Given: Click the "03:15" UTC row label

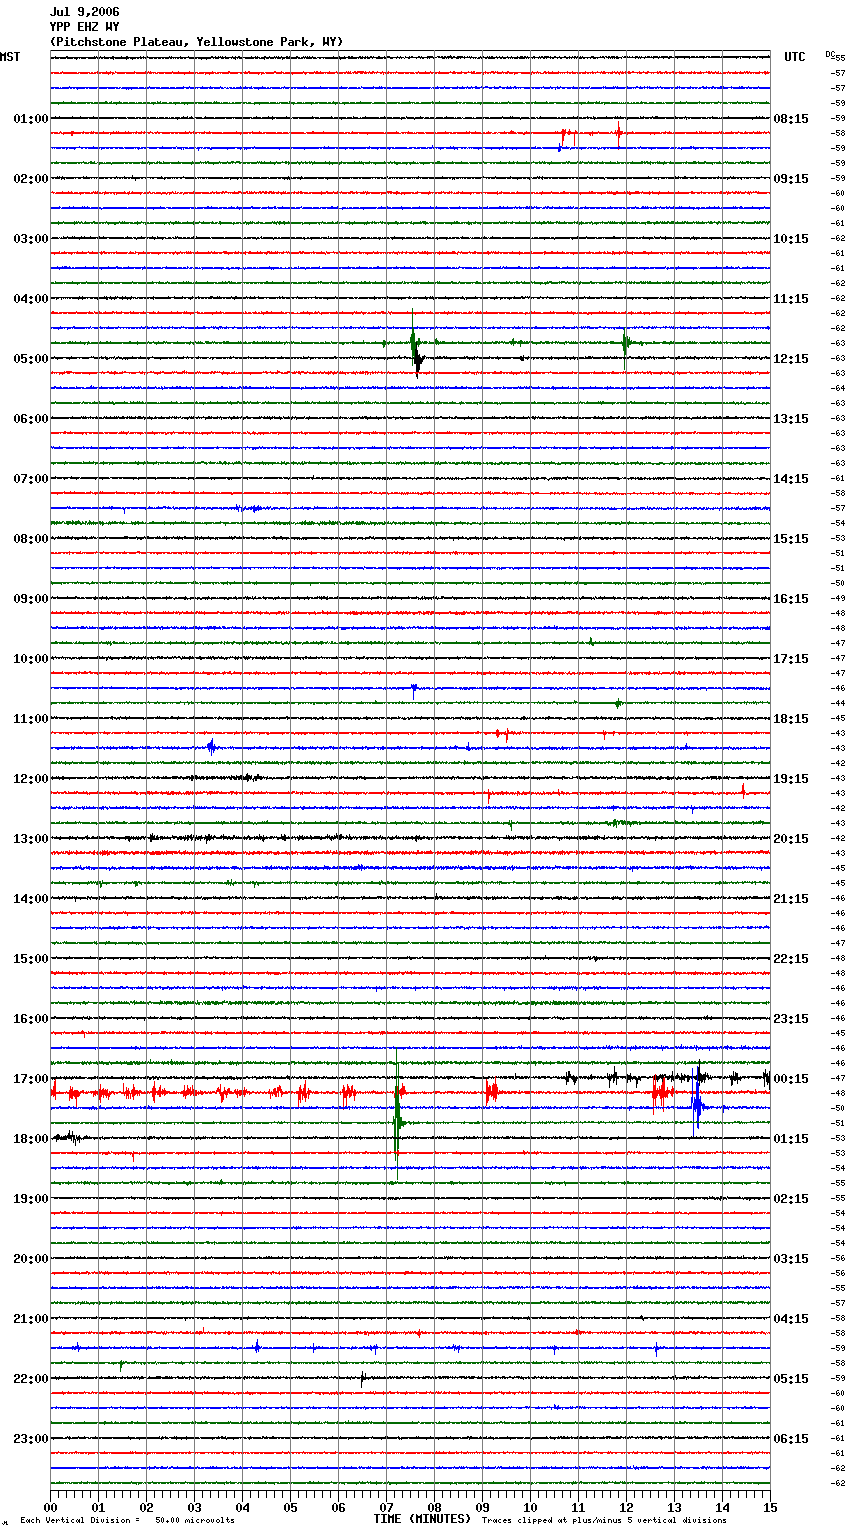Looking at the screenshot, I should [791, 1259].
